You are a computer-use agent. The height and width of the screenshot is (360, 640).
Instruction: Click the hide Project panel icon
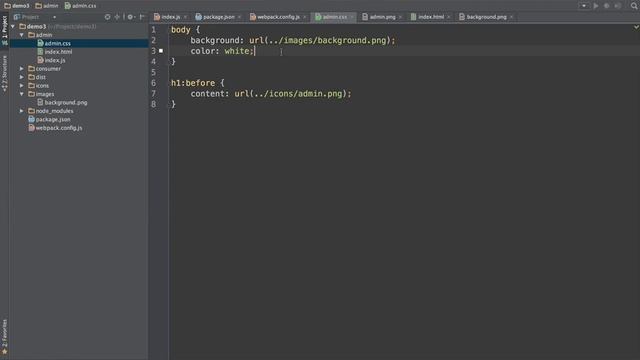click(x=142, y=17)
